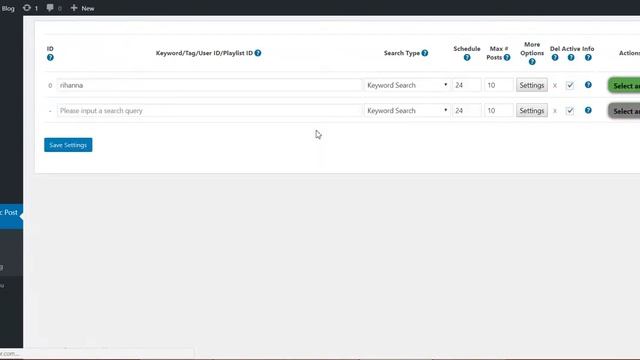Toggle Active checkbox for rihanna row
The height and width of the screenshot is (360, 640).
(x=570, y=85)
